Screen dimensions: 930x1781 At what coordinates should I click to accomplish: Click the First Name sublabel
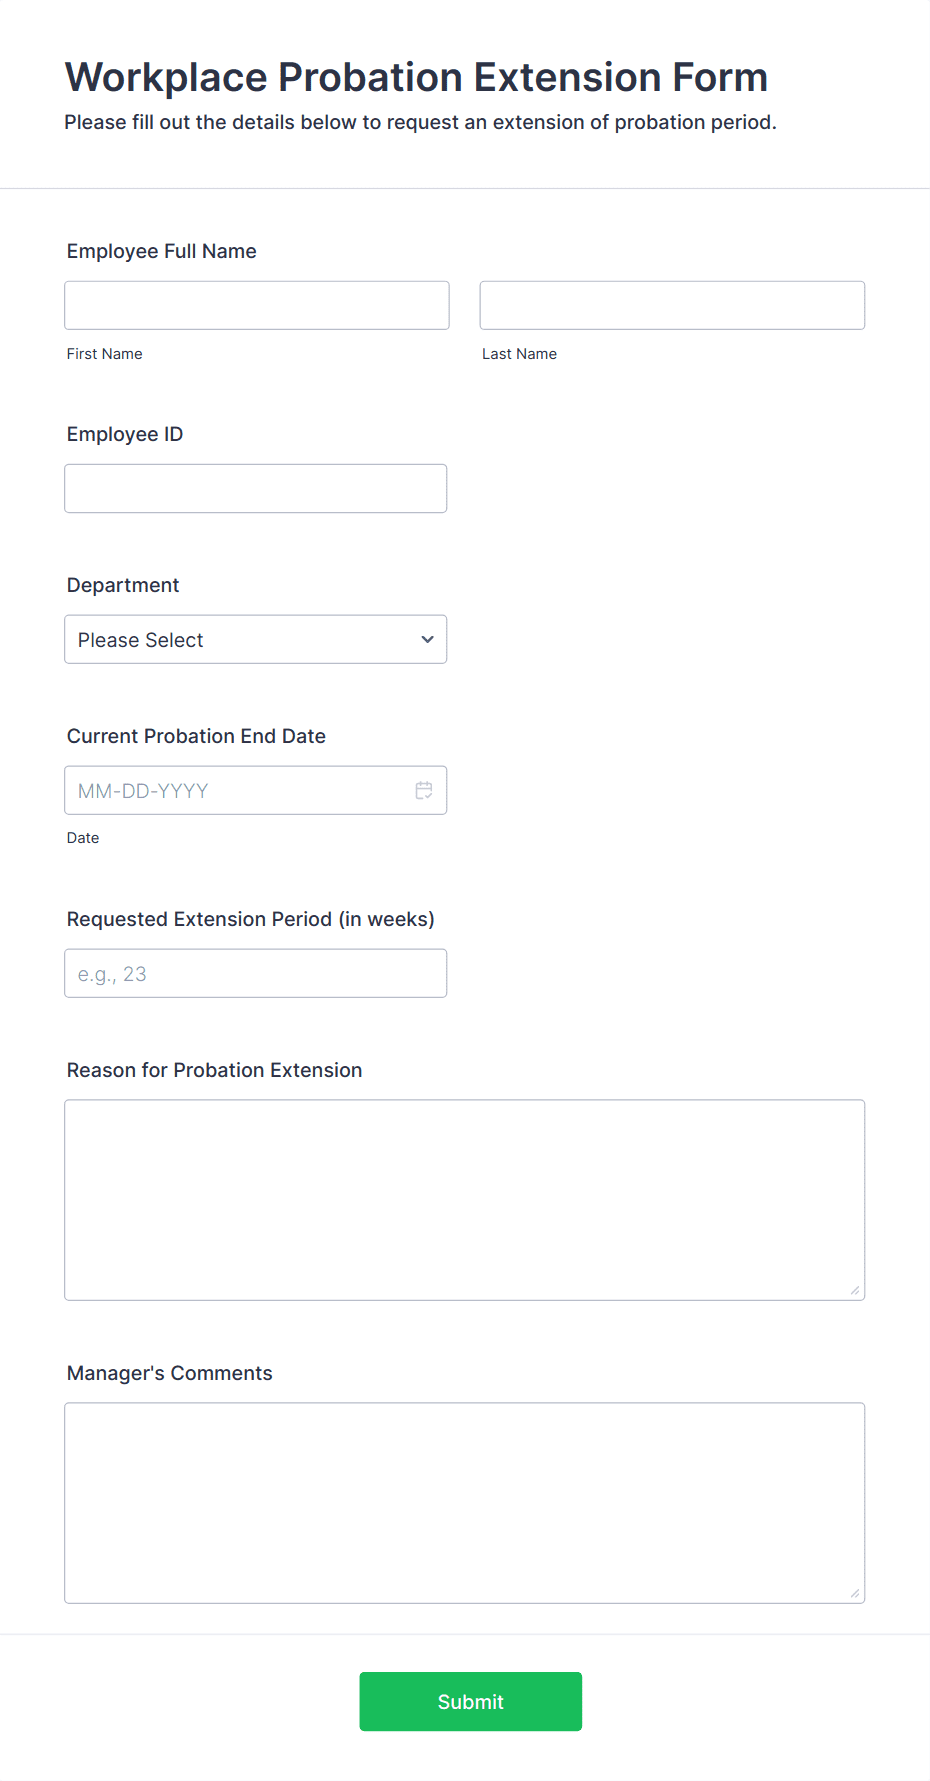click(104, 354)
